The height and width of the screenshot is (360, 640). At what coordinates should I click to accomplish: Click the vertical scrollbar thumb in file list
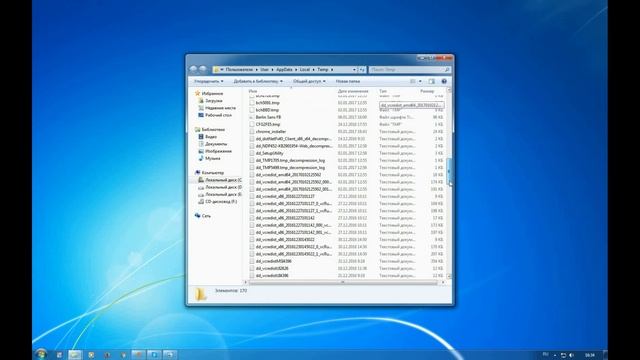tap(449, 171)
